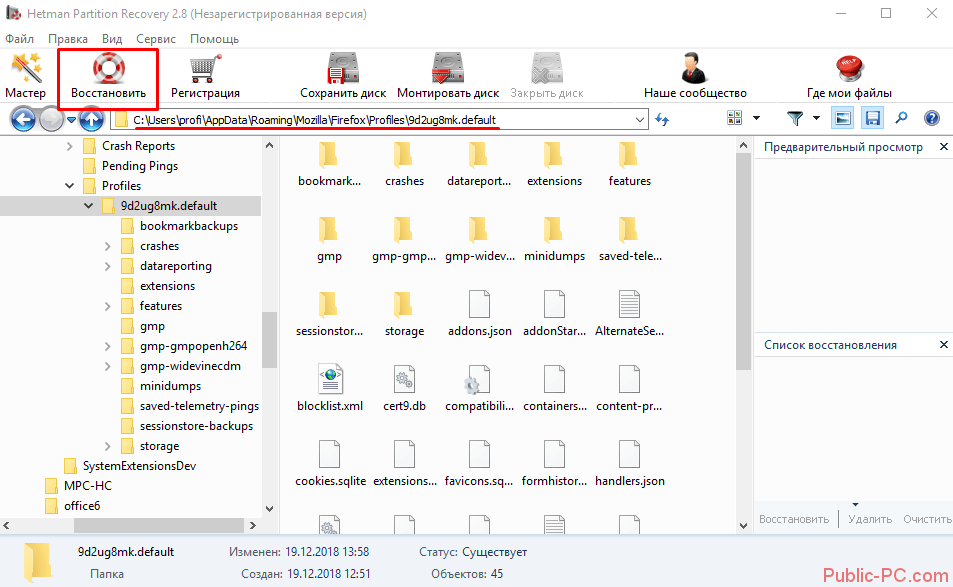Navigate up with the blue up arrow
The height and width of the screenshot is (587, 953).
click(x=91, y=120)
